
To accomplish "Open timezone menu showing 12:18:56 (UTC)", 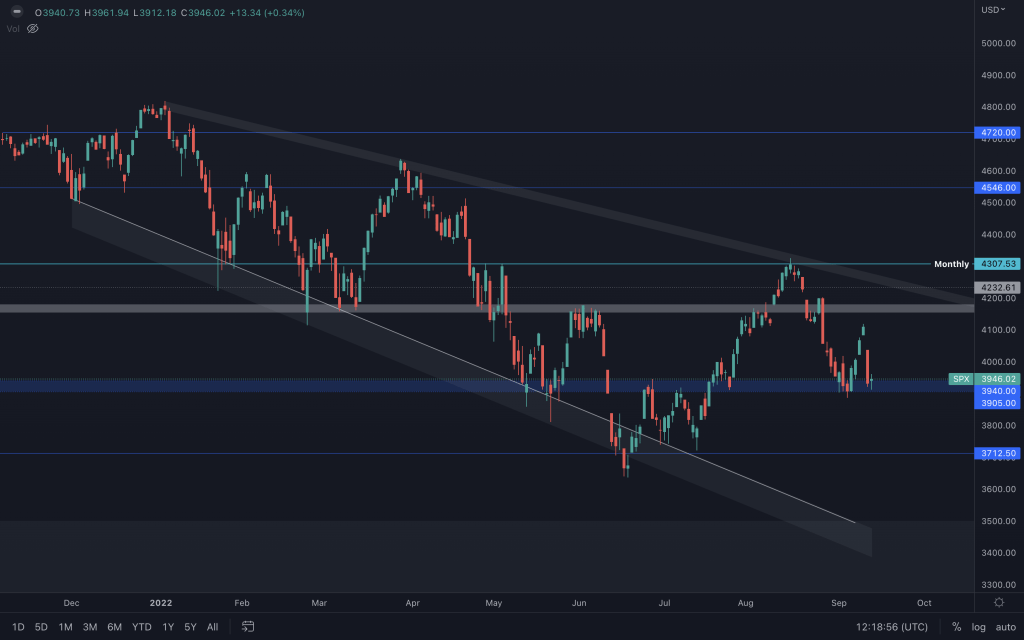I will click(x=887, y=627).
